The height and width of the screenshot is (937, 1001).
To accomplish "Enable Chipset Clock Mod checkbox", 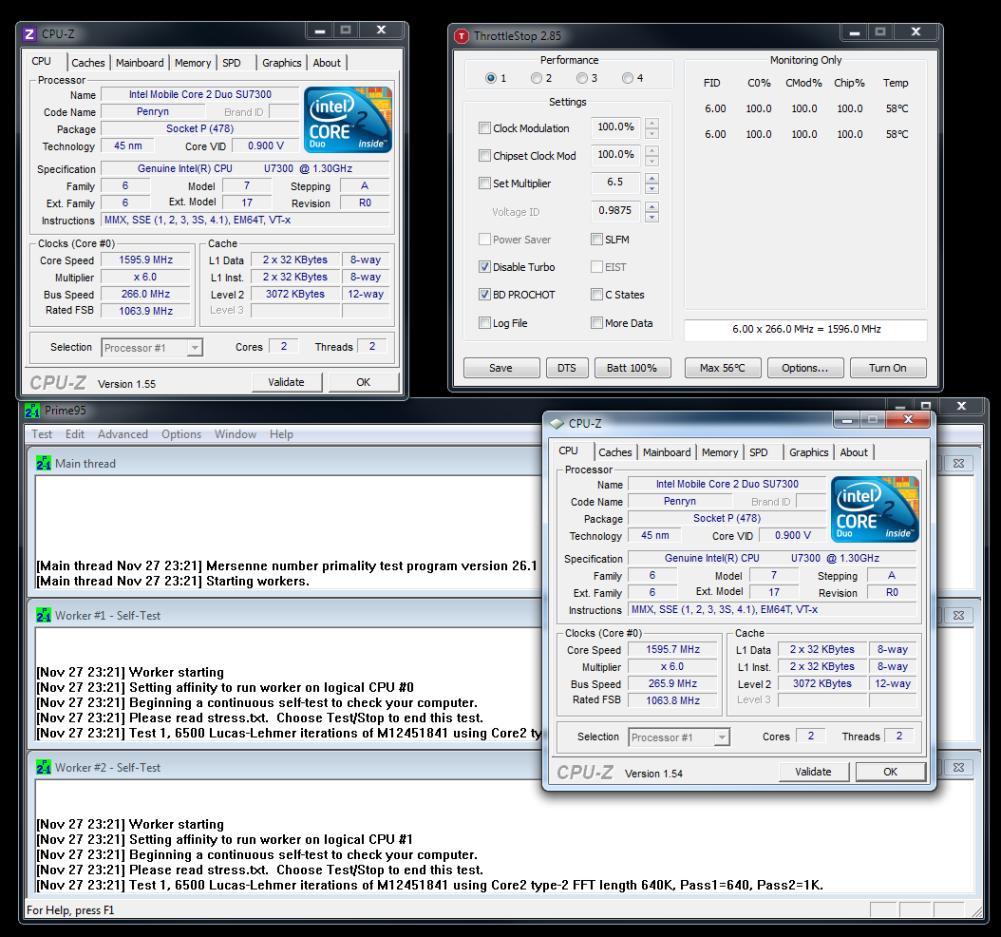I will 485,156.
